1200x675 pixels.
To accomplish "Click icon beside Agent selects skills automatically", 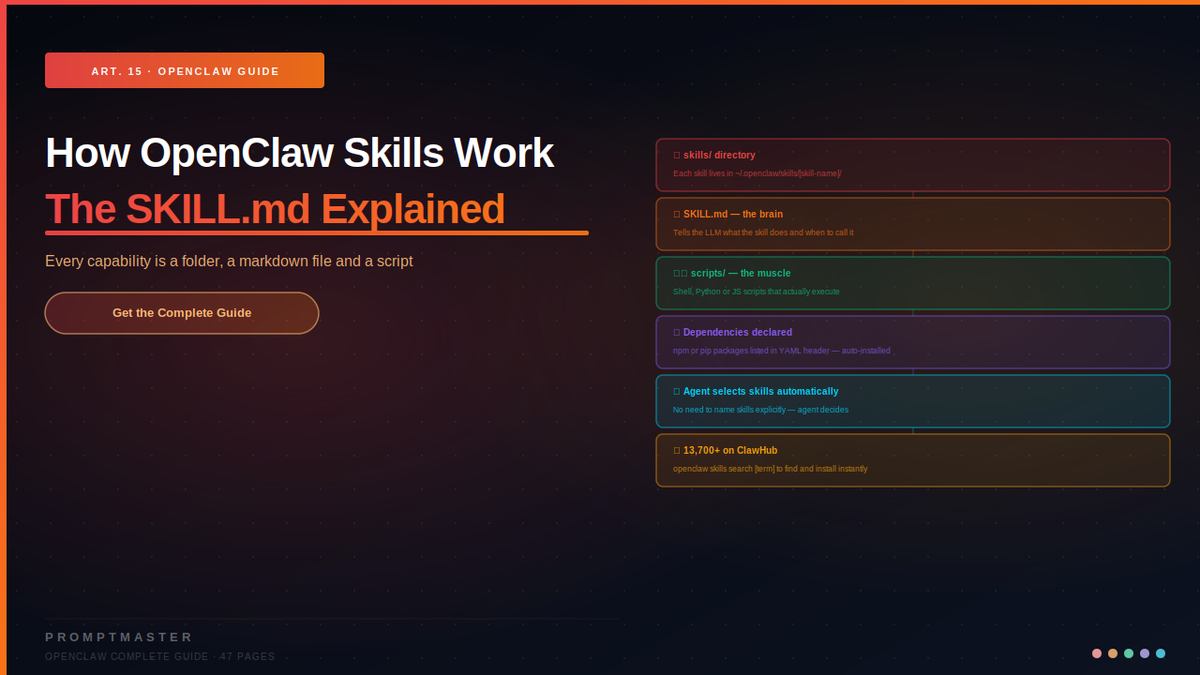I will (x=677, y=391).
